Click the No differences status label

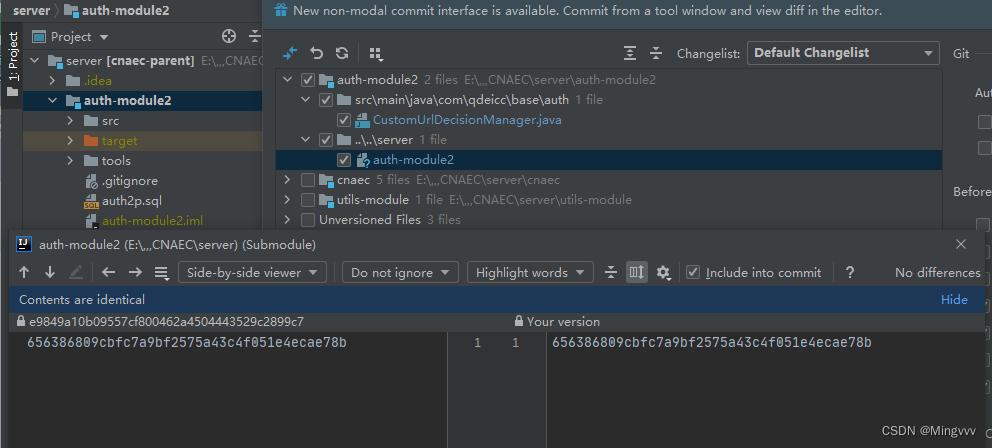[x=938, y=273]
